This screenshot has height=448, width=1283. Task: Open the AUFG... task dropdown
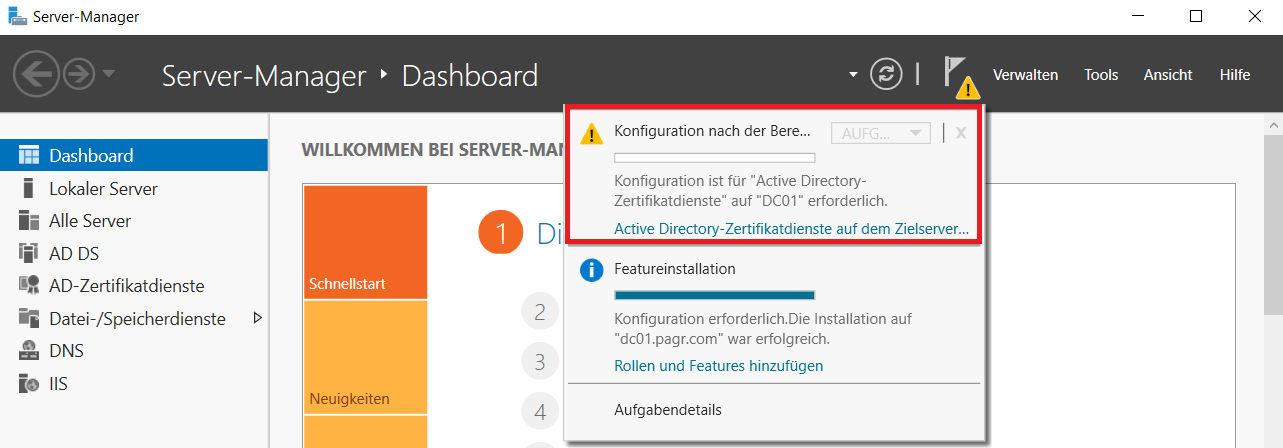[x=881, y=133]
